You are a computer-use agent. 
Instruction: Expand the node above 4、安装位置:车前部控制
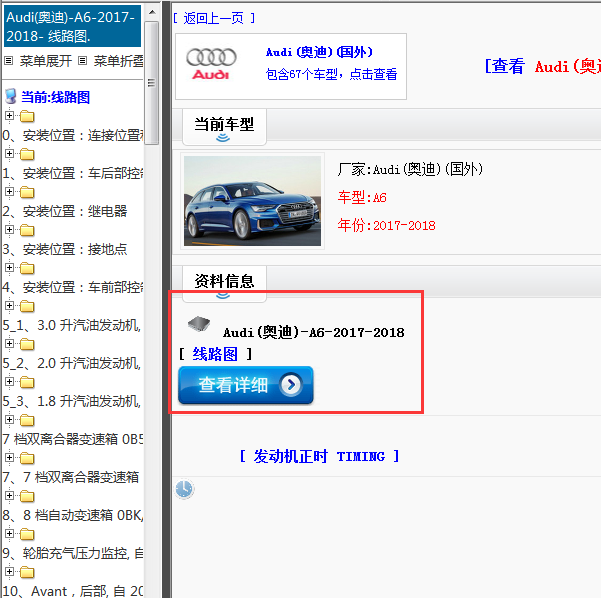coord(10,267)
